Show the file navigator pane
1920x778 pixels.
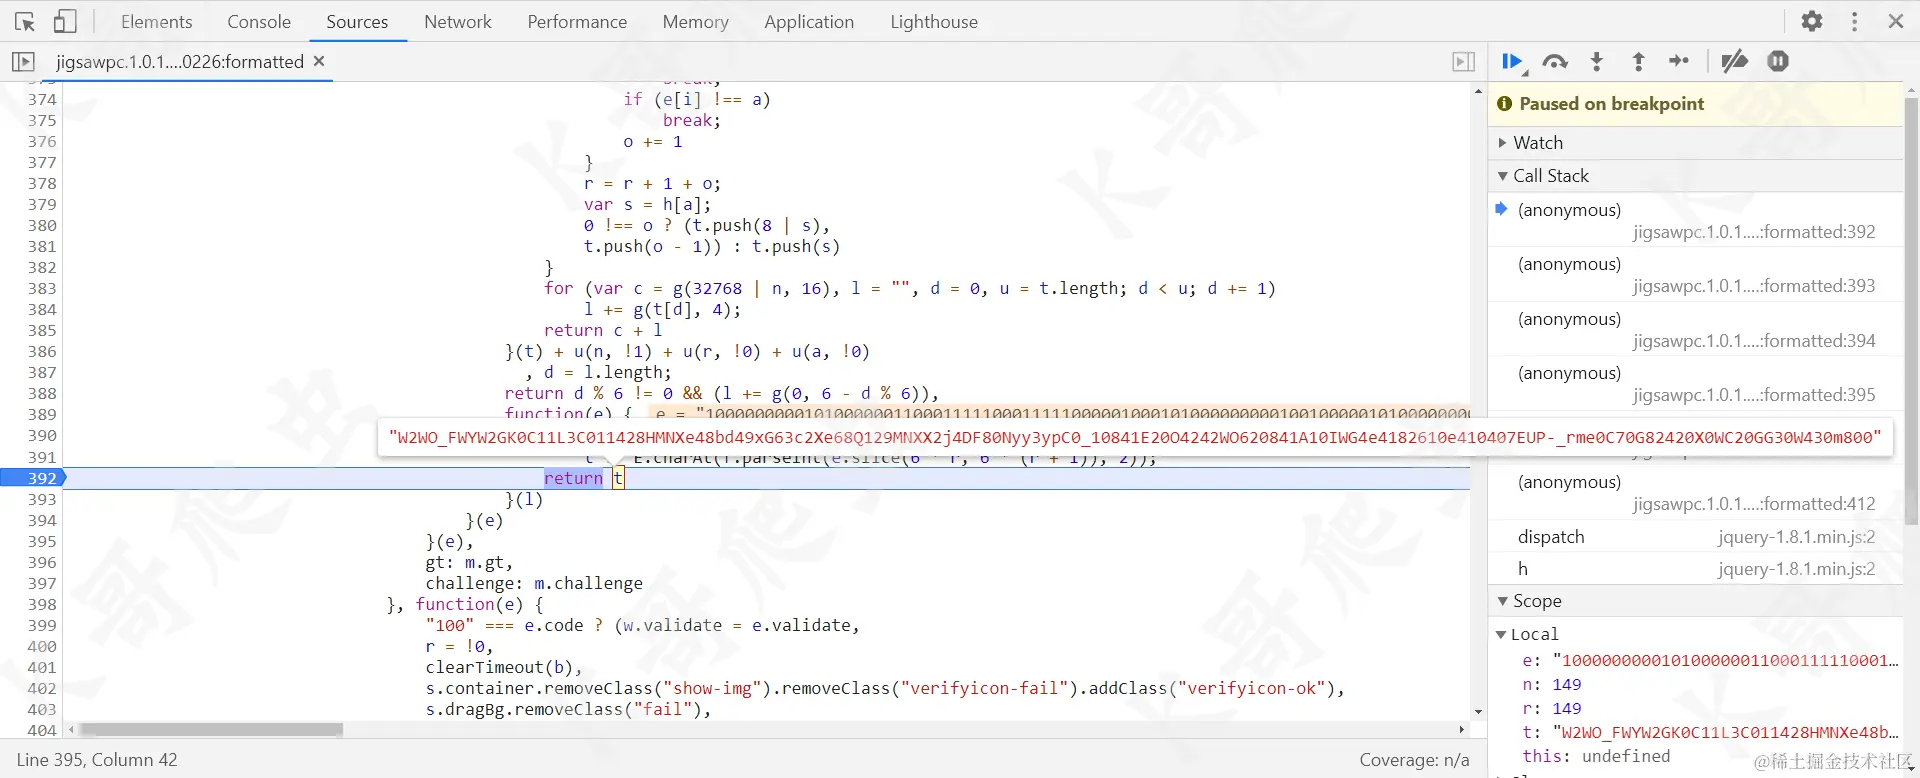tap(23, 61)
